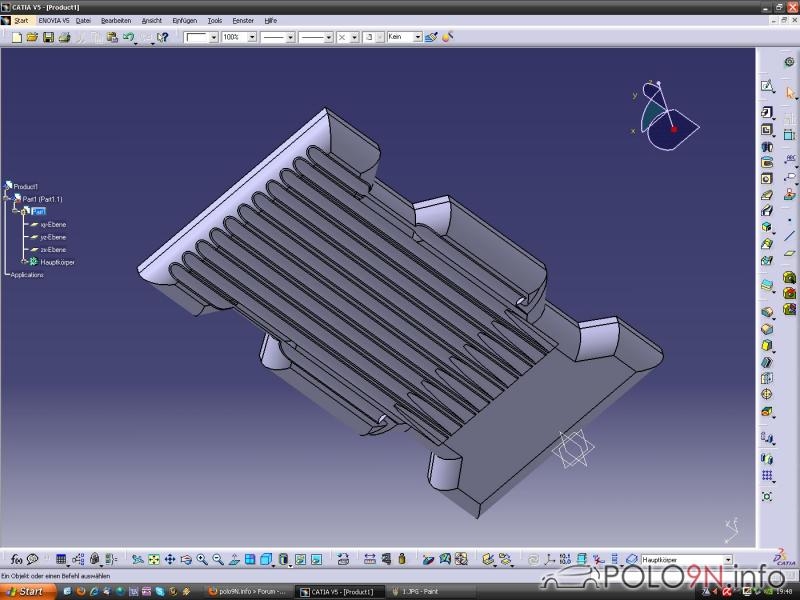Viewport: 800px width, 600px height.
Task: Open the fill color dropdown swatch
Action: 213,37
